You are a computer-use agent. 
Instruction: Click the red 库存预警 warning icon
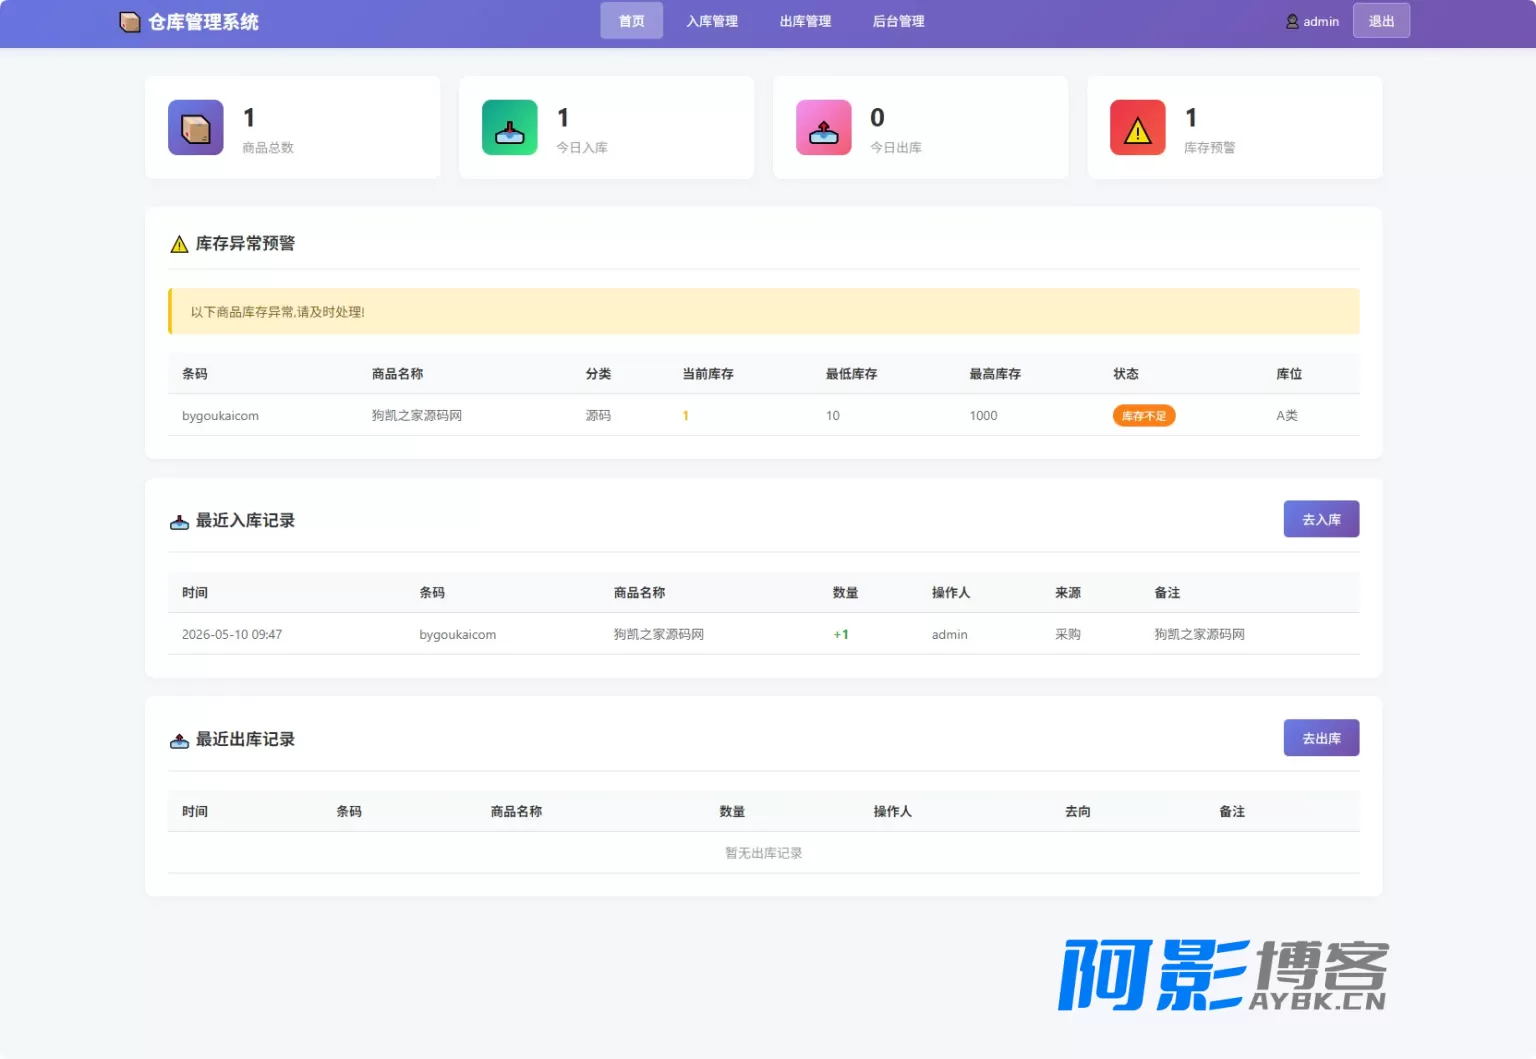click(x=1138, y=128)
